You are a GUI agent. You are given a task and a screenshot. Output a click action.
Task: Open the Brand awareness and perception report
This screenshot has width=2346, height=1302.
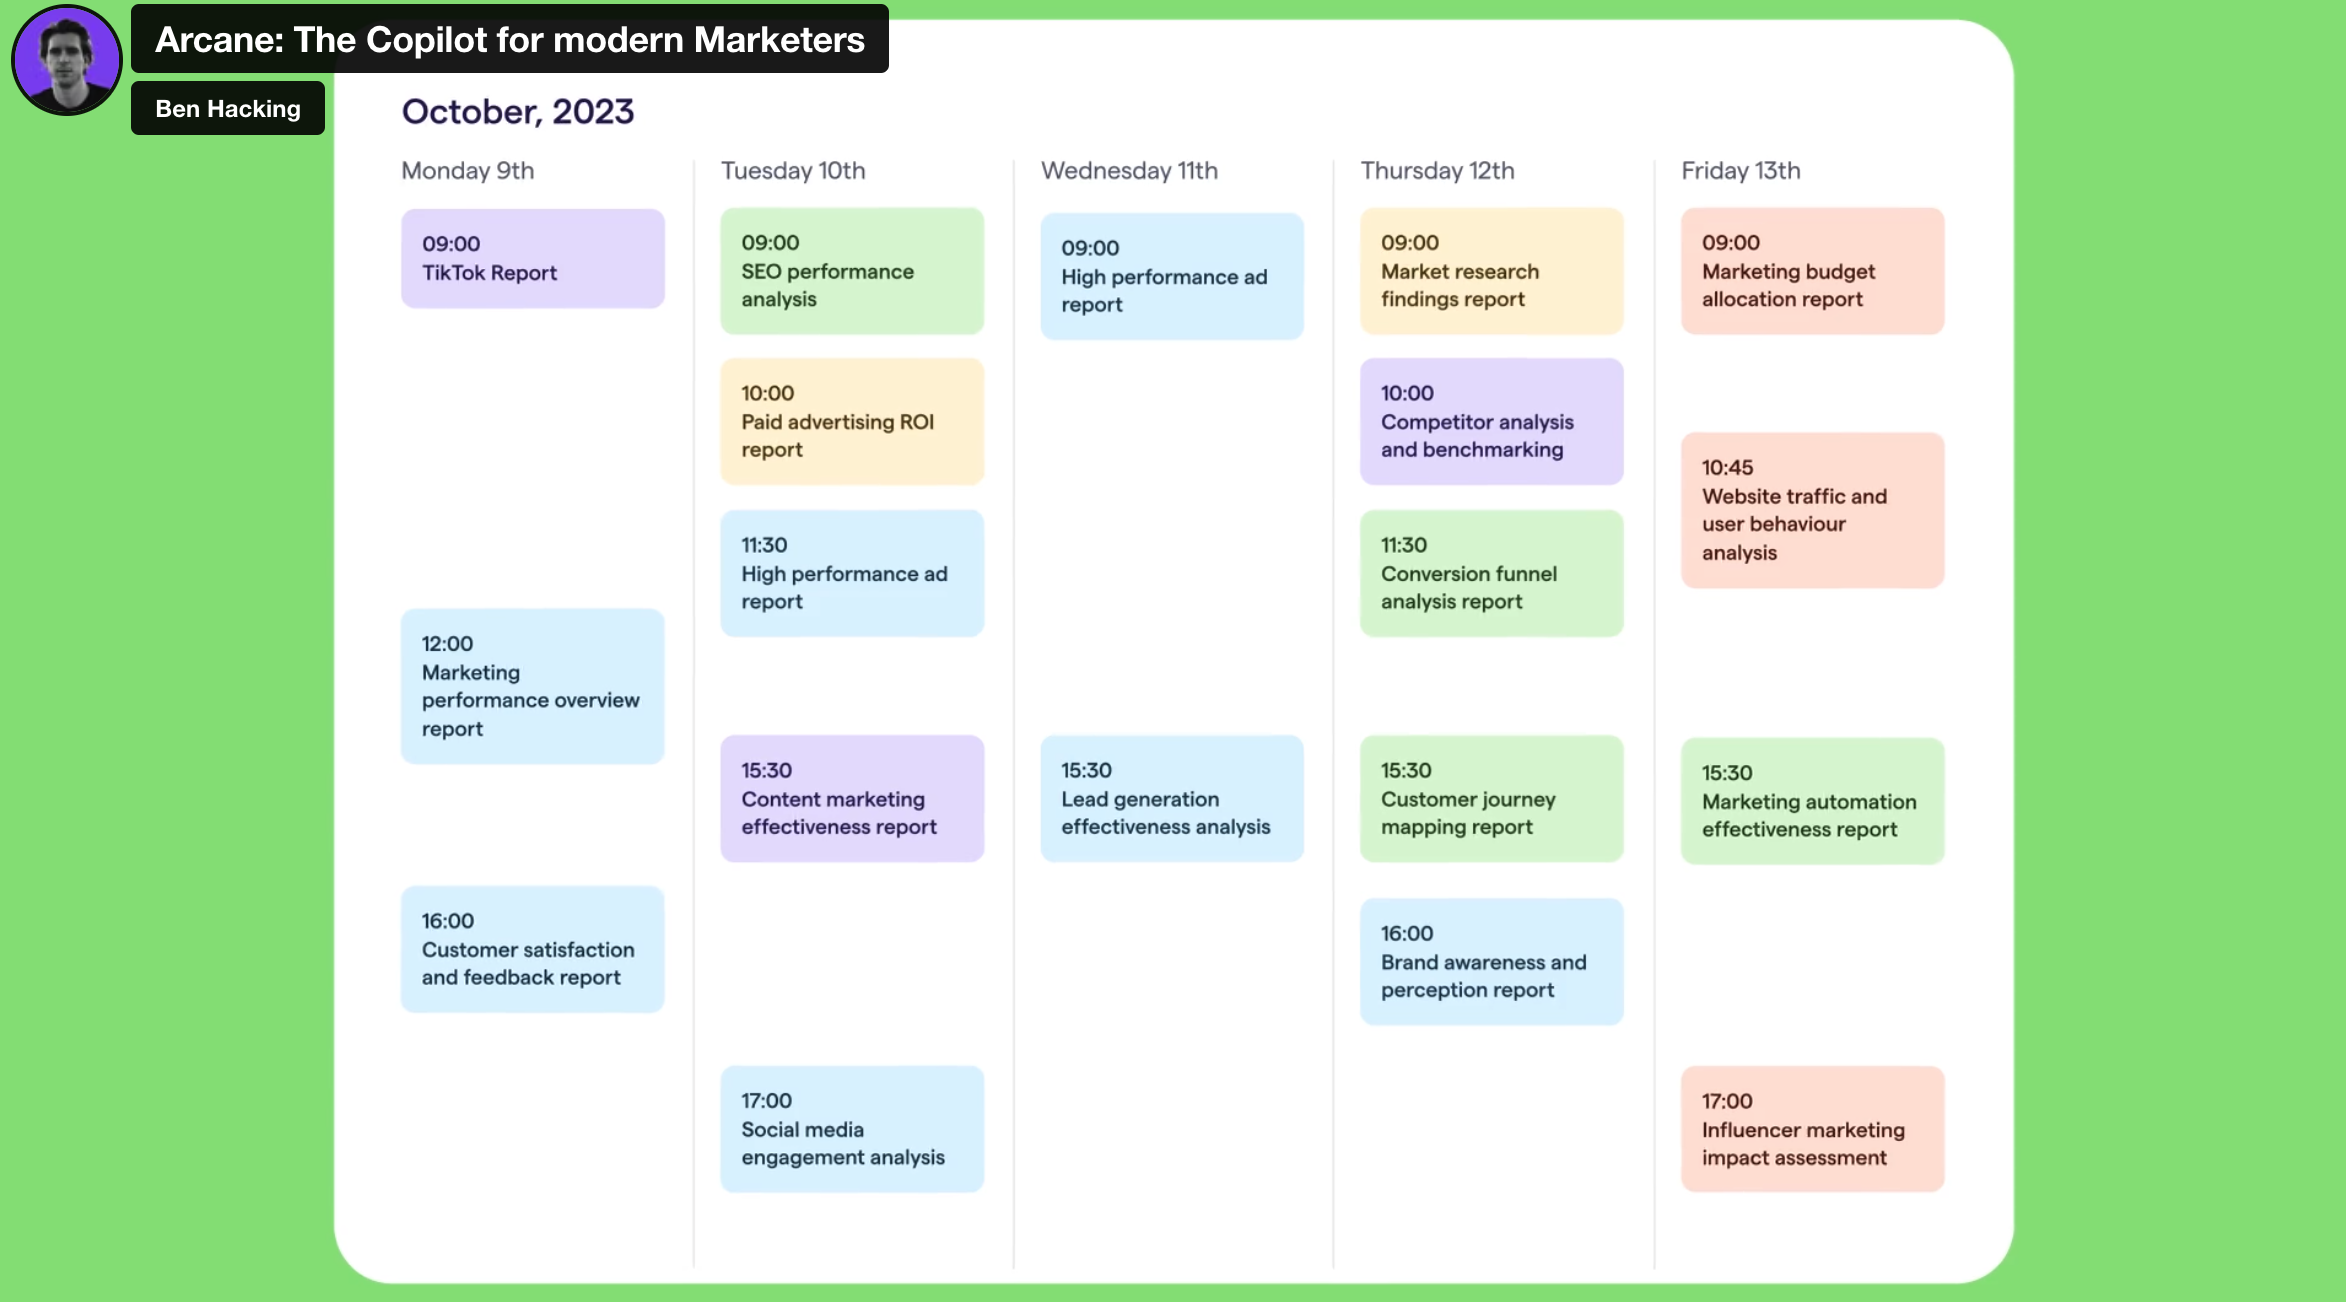point(1492,961)
